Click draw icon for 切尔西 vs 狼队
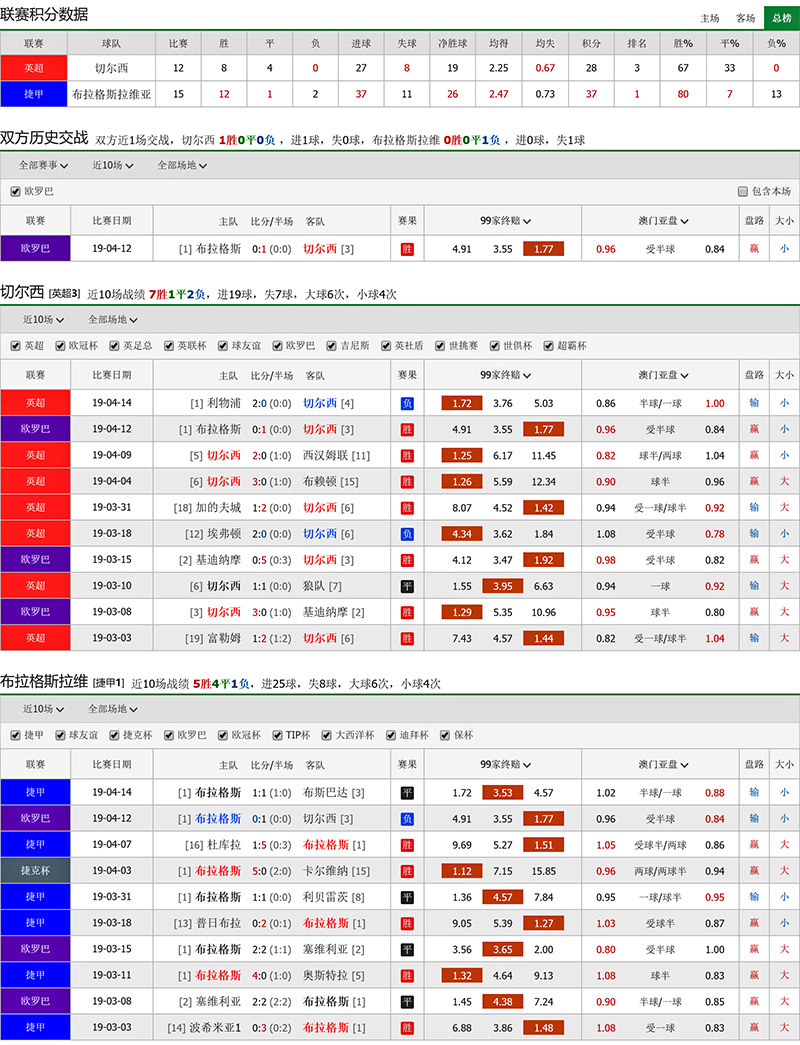Viewport: 800px width, 1045px height. (407, 586)
